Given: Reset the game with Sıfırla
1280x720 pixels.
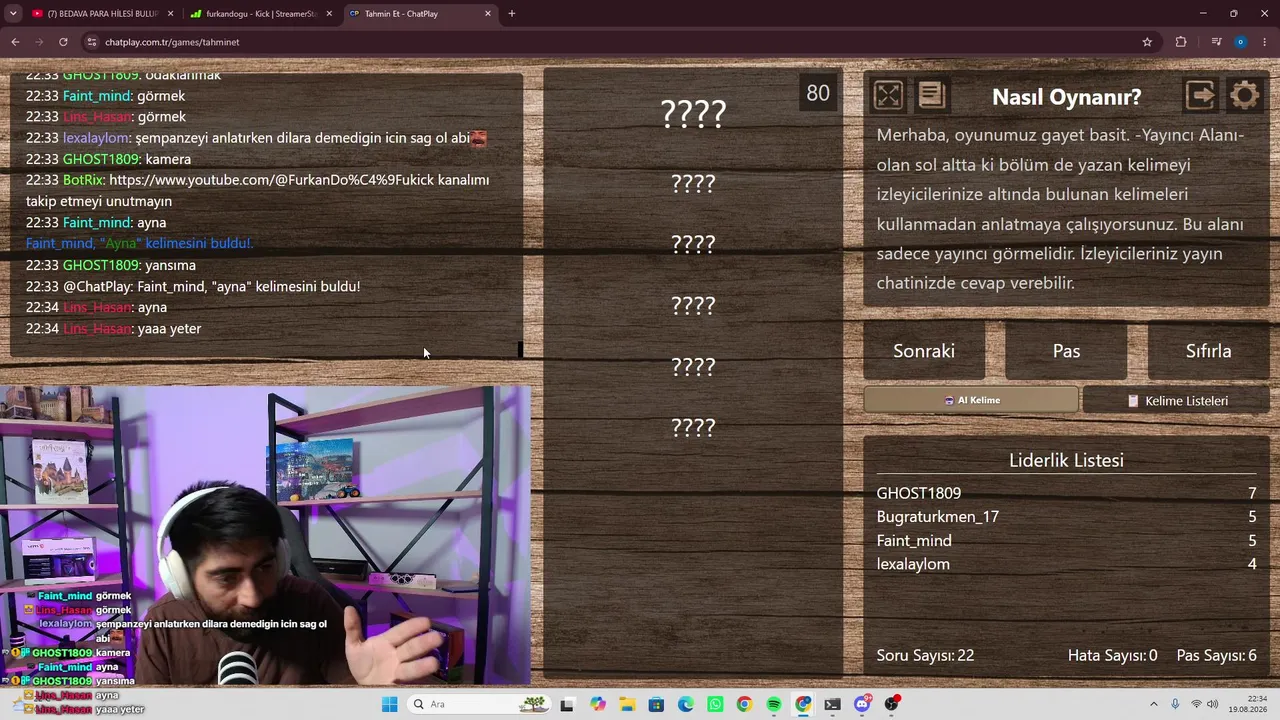Looking at the screenshot, I should coord(1208,351).
